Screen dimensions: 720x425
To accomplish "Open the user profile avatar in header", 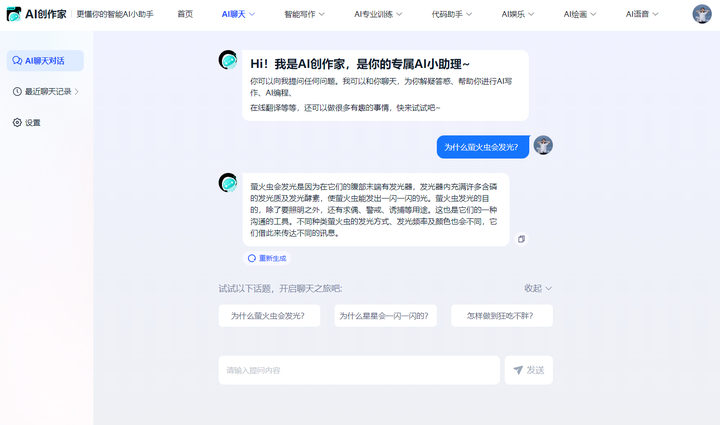I will point(702,14).
